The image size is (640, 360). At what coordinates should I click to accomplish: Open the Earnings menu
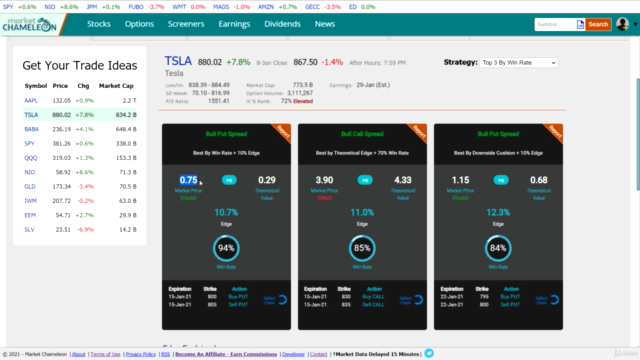point(234,24)
